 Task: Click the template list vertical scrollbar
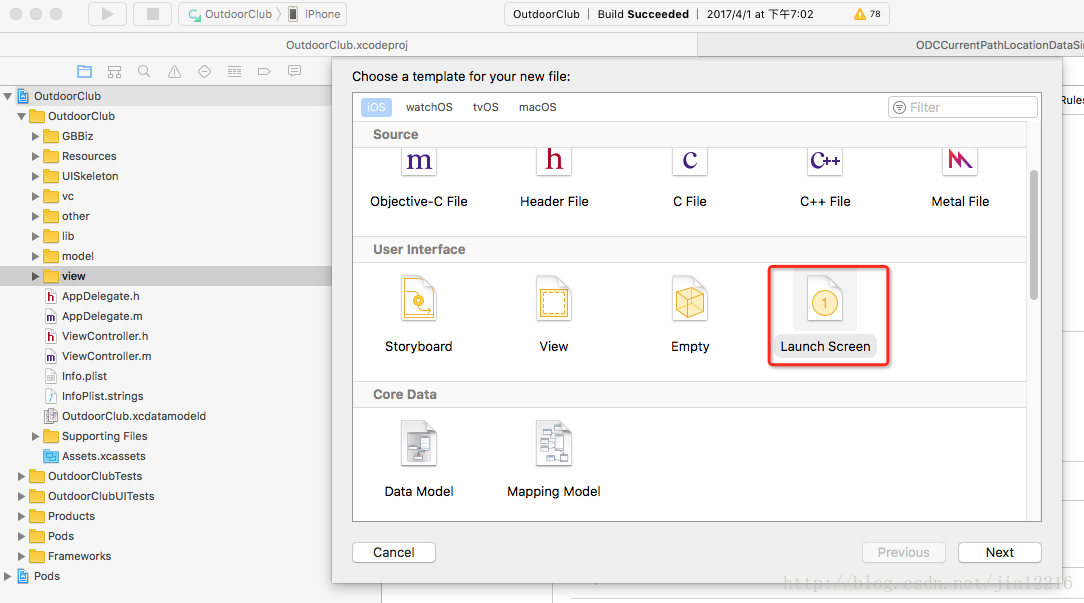pos(1034,234)
